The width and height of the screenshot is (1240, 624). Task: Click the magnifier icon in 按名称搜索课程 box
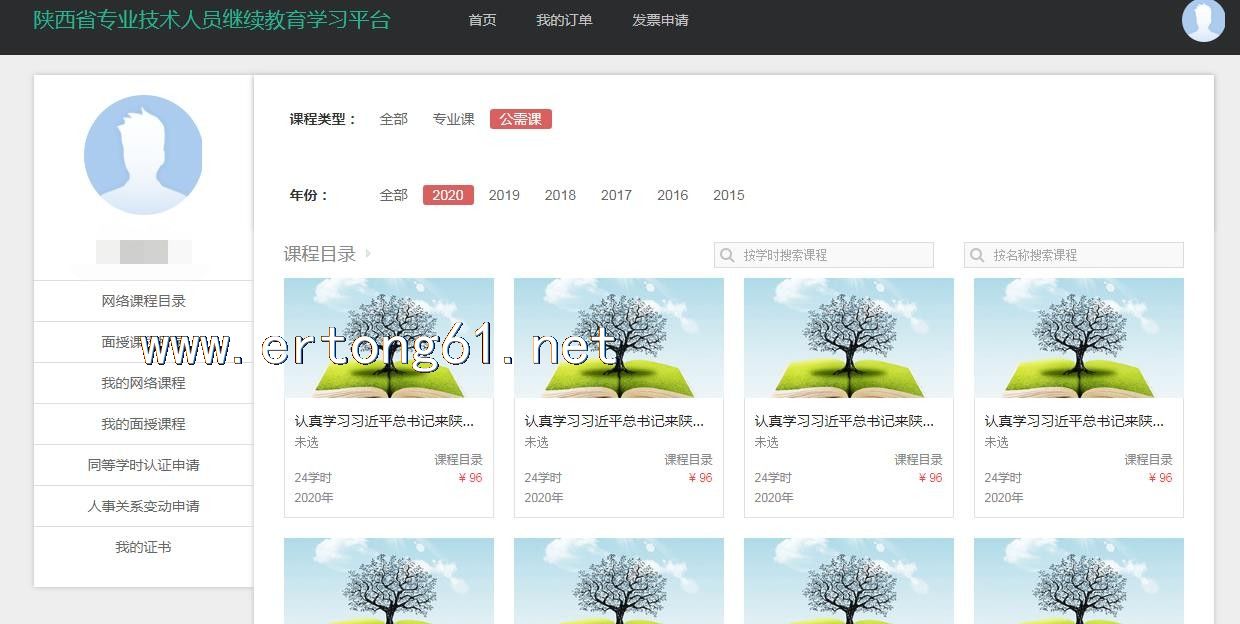point(976,255)
